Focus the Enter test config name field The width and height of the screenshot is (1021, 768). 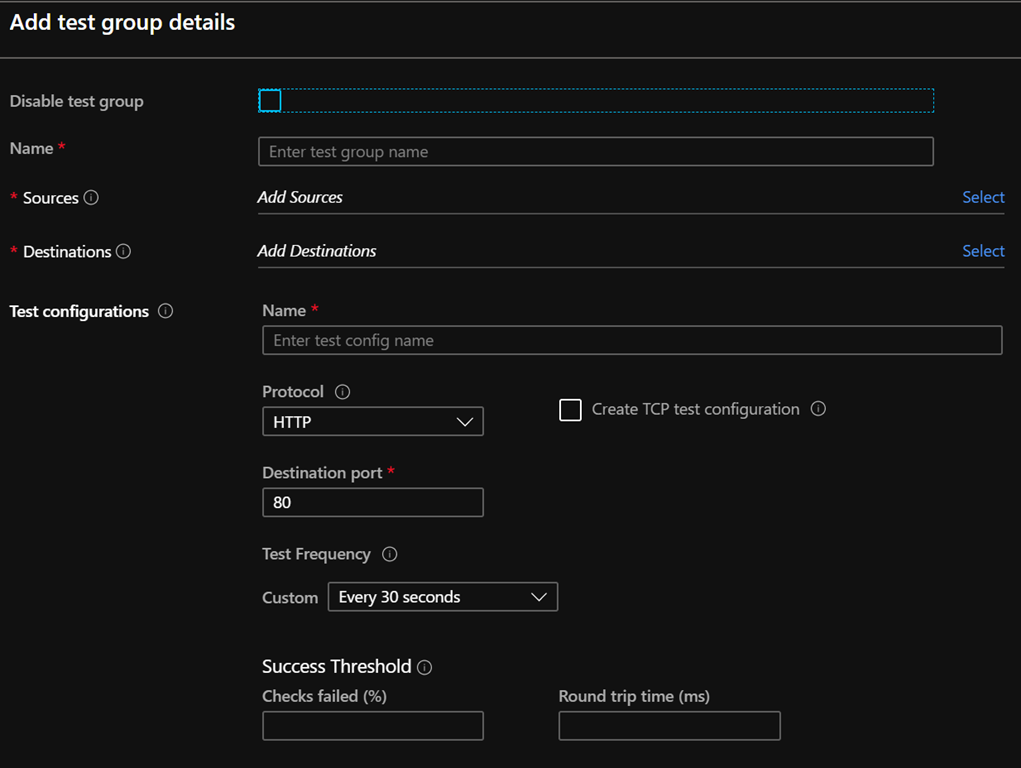click(x=631, y=341)
